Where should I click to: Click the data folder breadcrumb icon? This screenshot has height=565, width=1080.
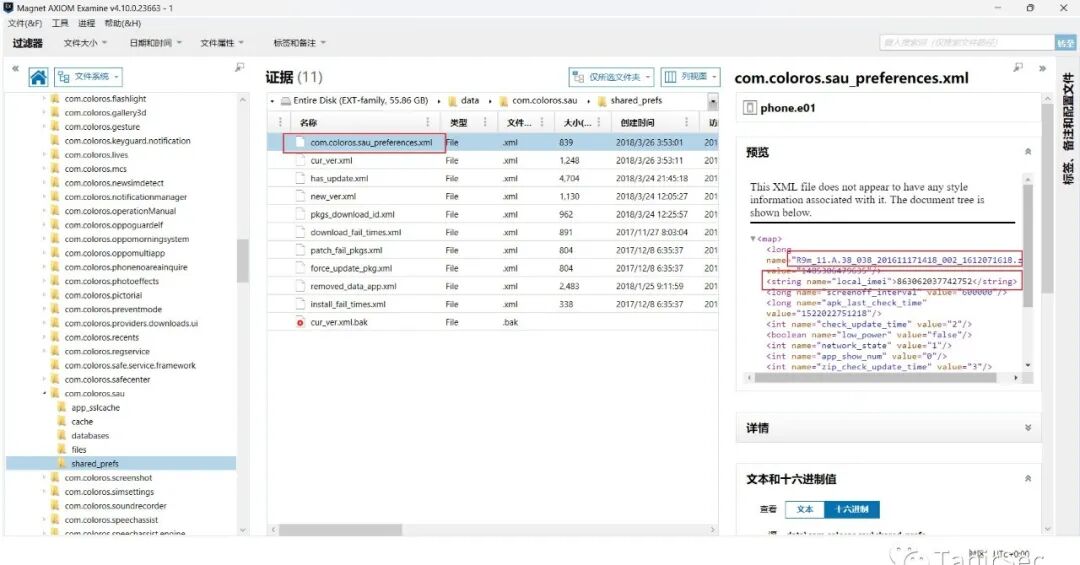[453, 101]
